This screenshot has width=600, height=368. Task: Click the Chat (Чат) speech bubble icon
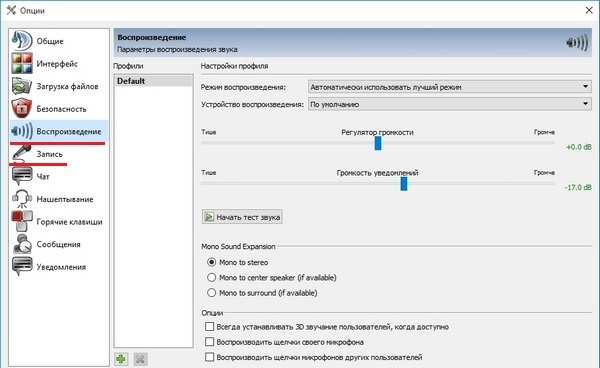tap(22, 176)
